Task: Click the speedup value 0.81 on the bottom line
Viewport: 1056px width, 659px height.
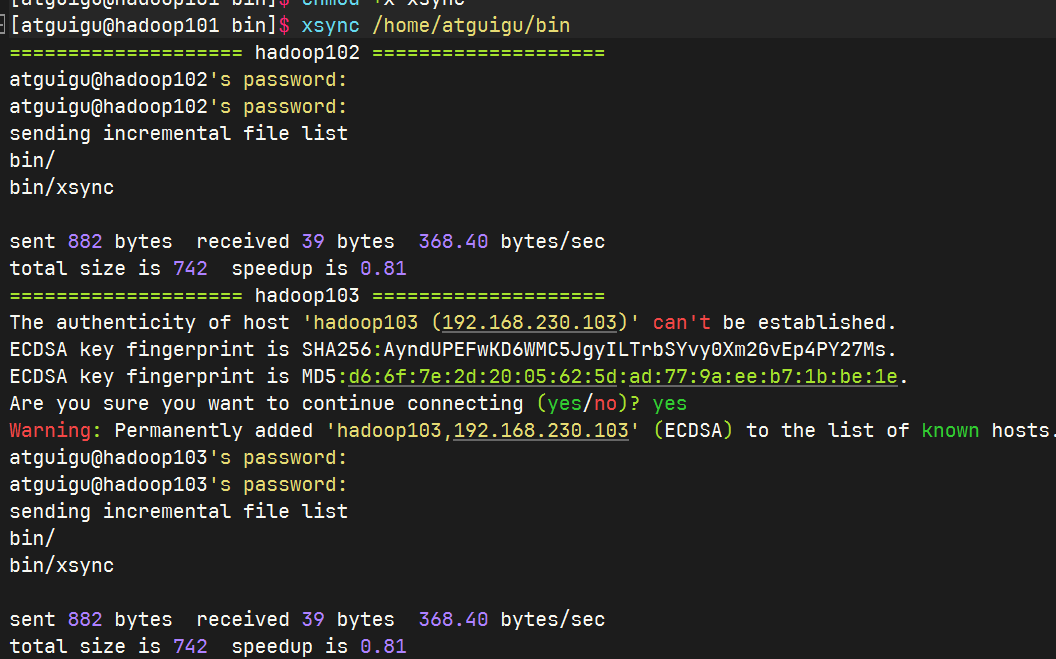Action: pyautogui.click(x=383, y=647)
